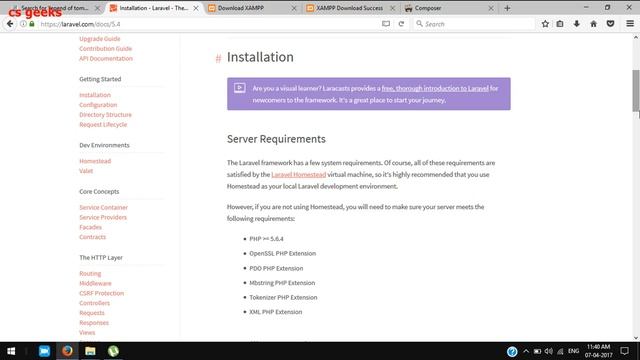Viewport: 640px width, 360px height.
Task: Open the Pocket icon in toolbar
Action: click(610, 24)
